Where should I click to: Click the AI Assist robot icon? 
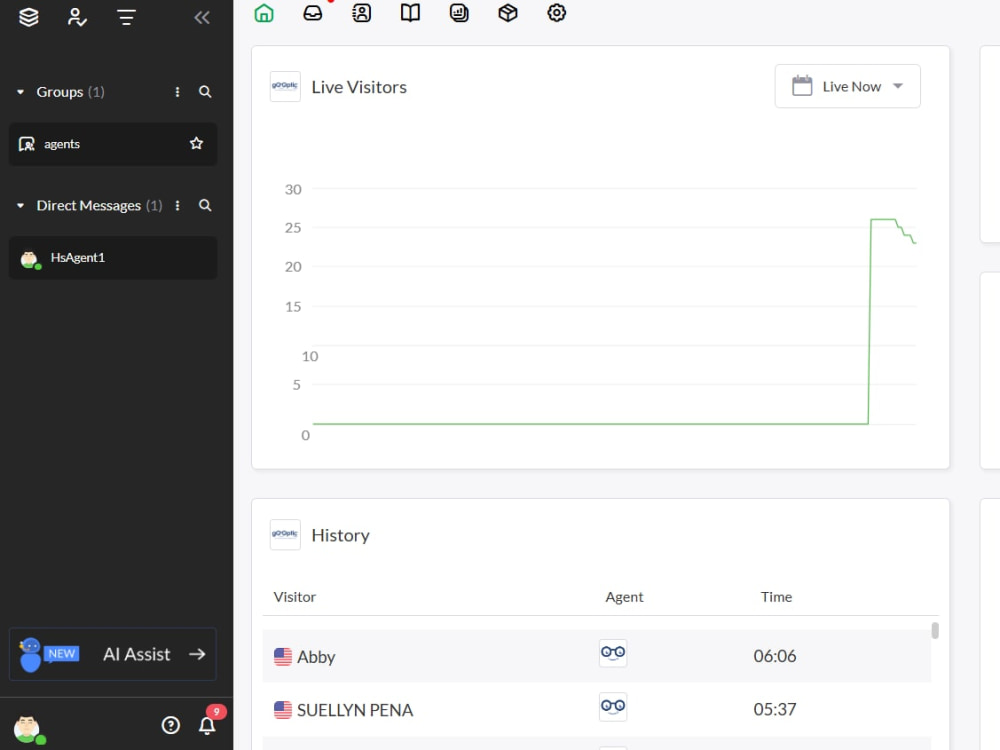pyautogui.click(x=30, y=655)
